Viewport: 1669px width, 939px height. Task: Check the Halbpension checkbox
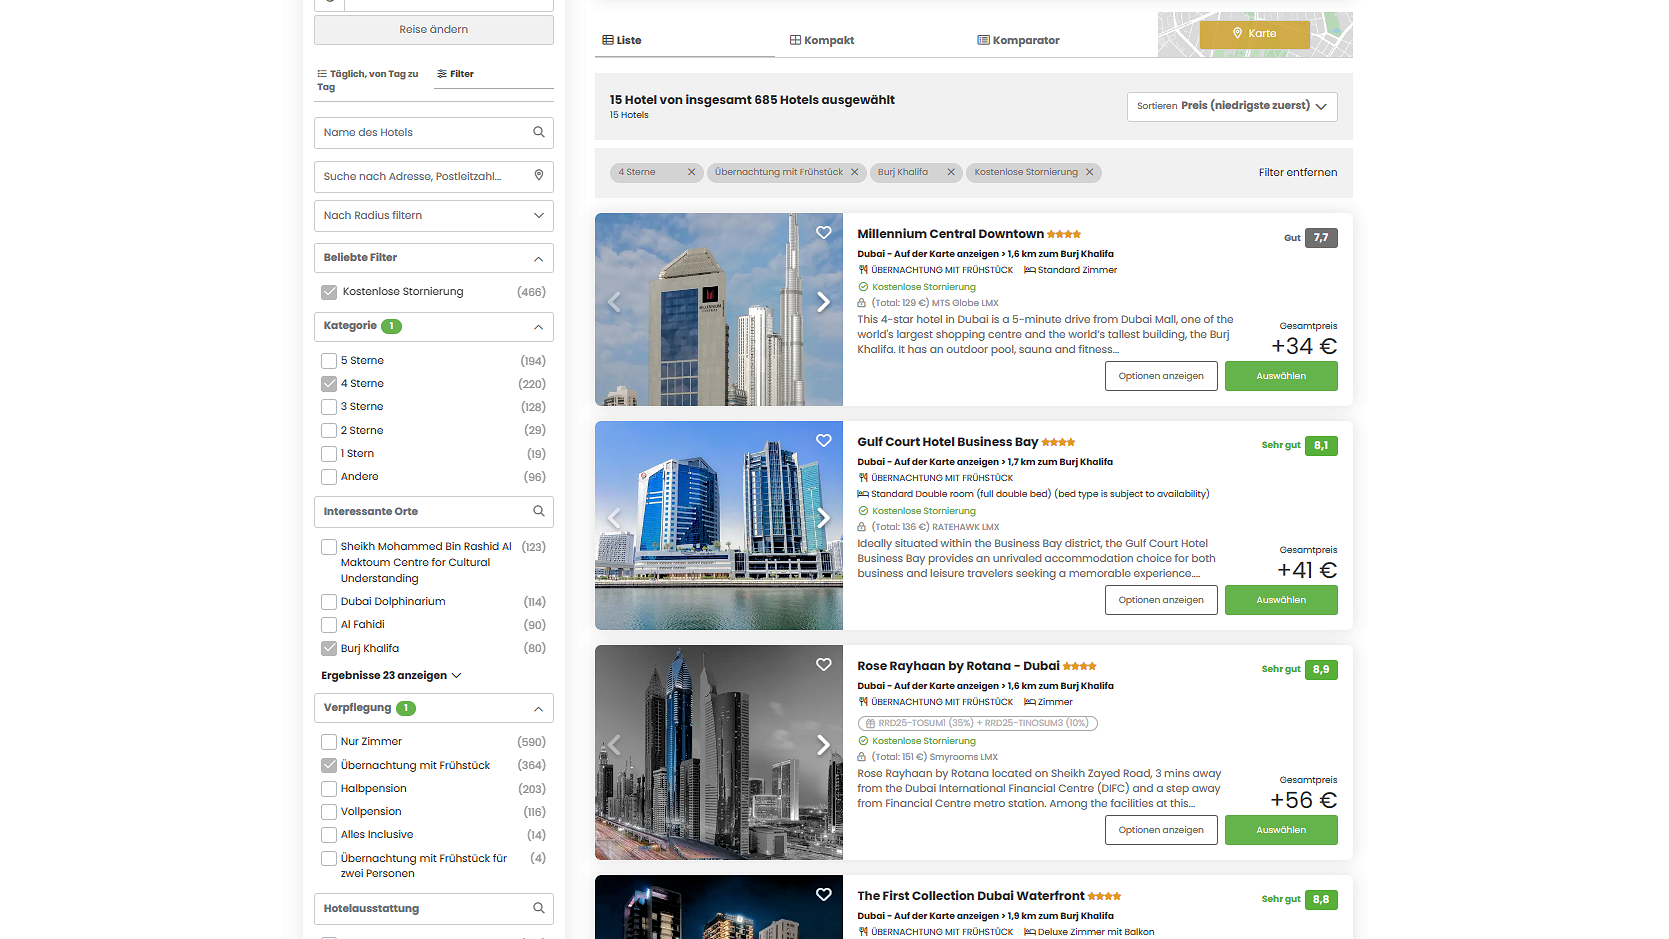click(x=329, y=789)
